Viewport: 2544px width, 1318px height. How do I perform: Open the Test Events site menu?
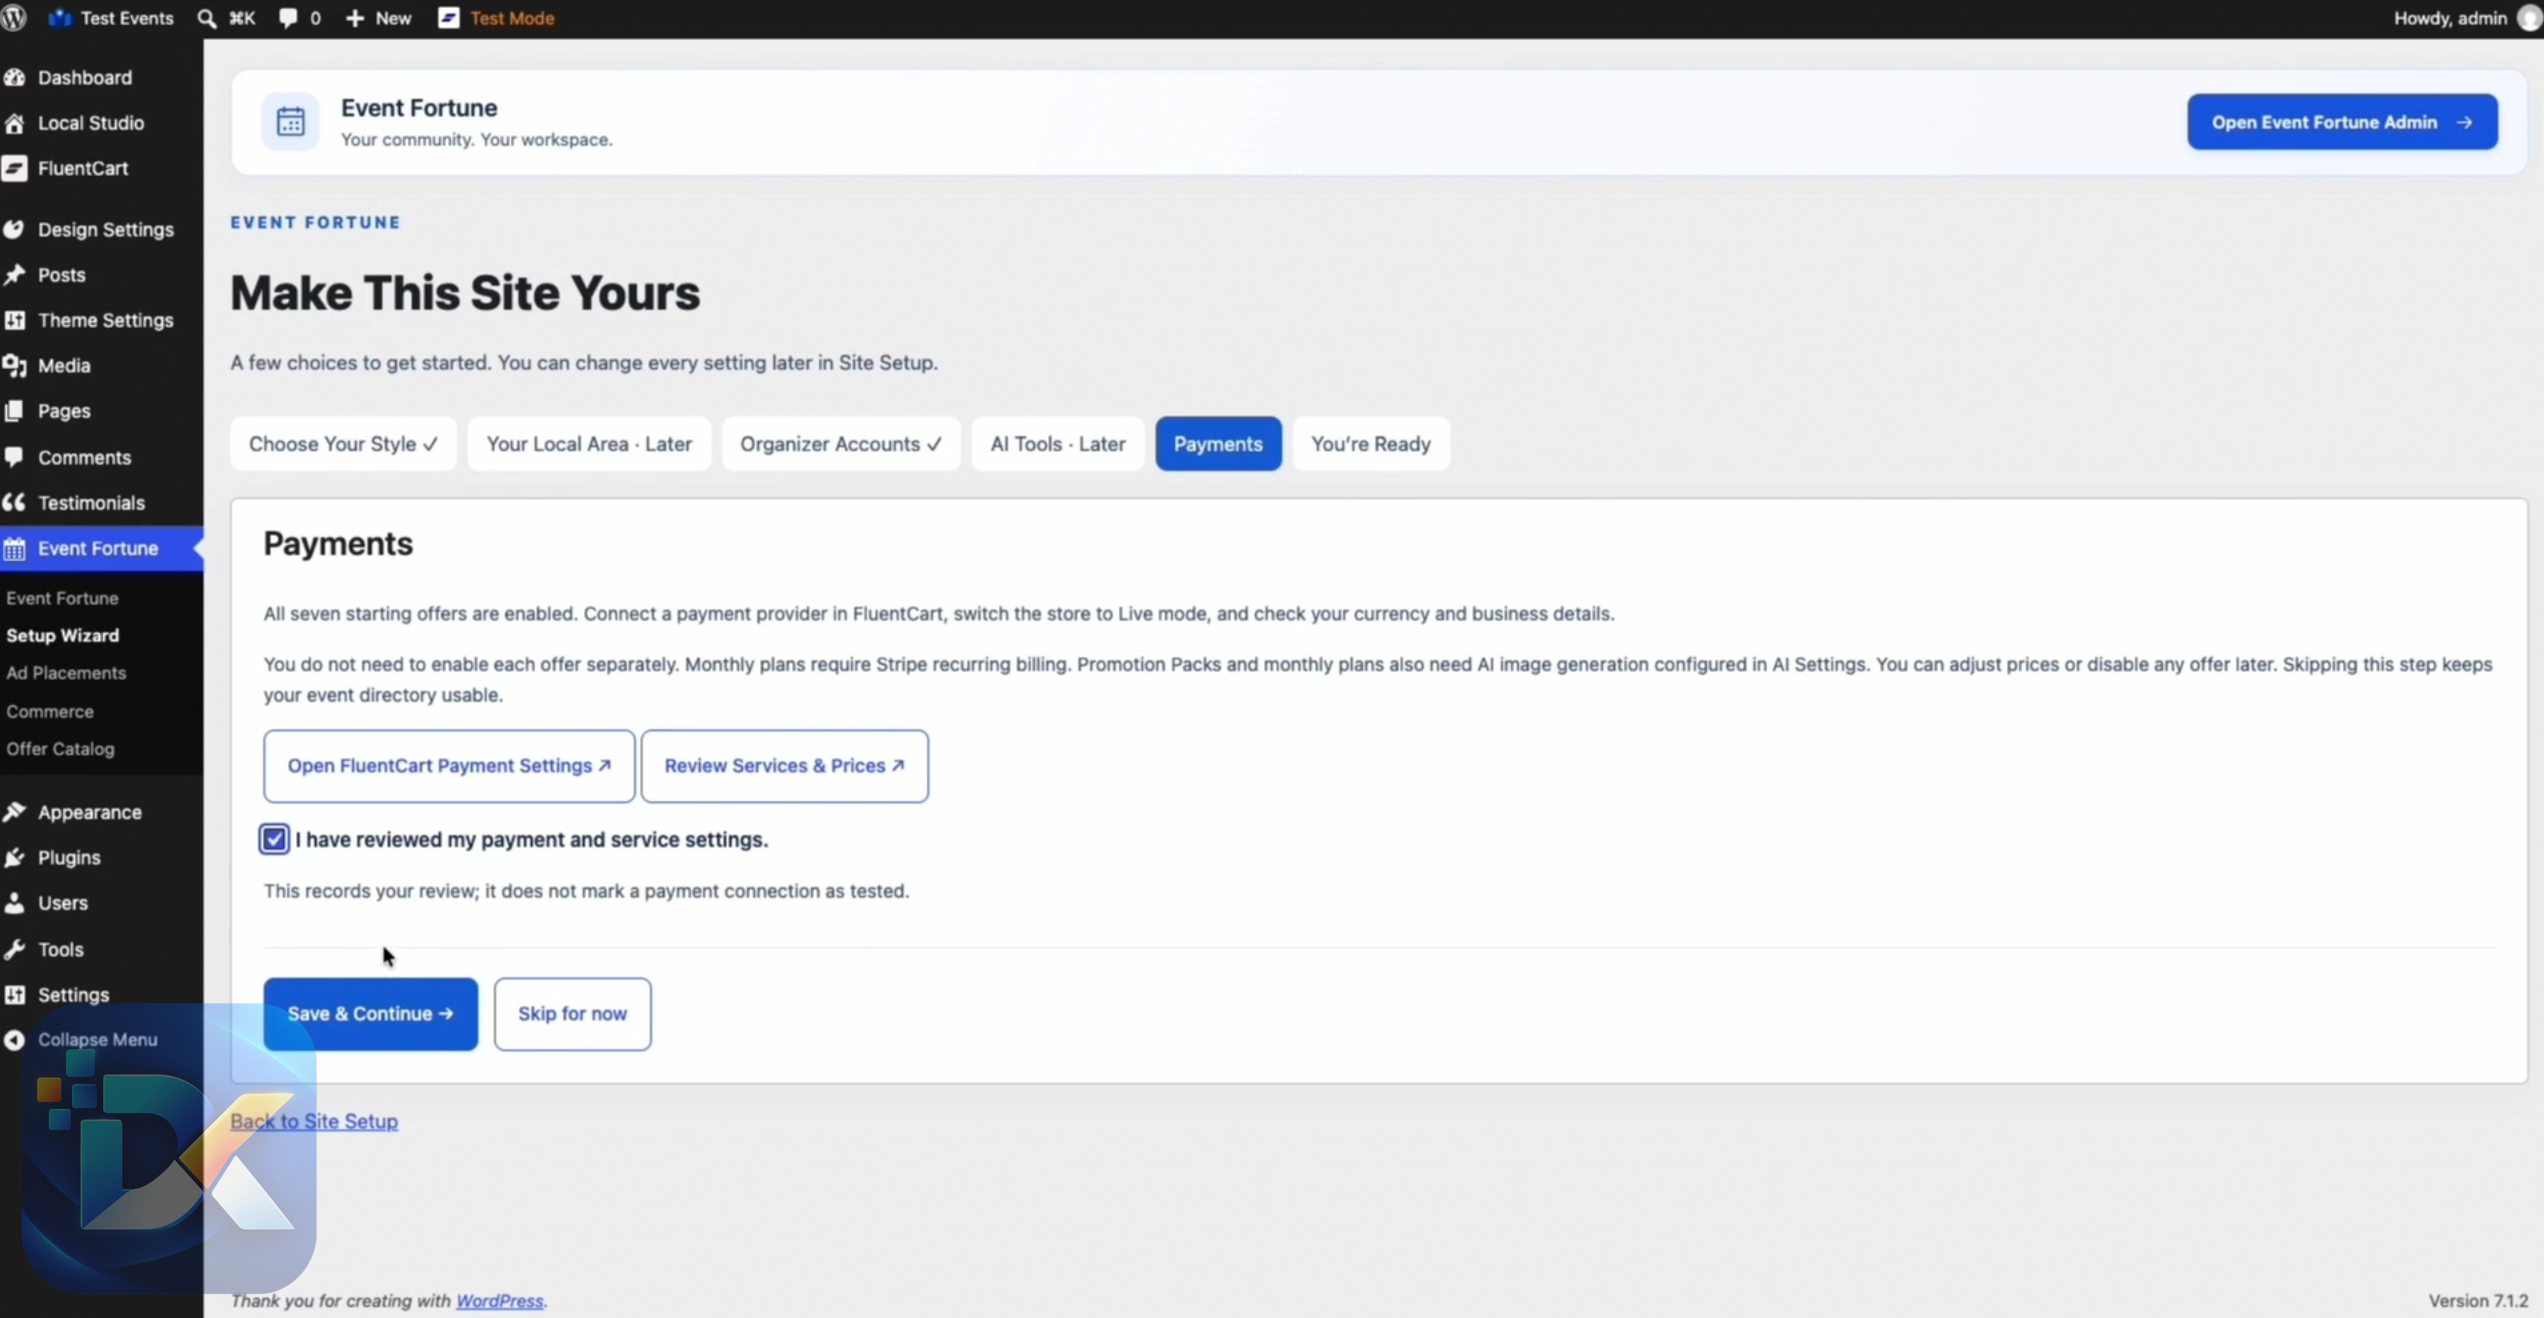coord(111,18)
